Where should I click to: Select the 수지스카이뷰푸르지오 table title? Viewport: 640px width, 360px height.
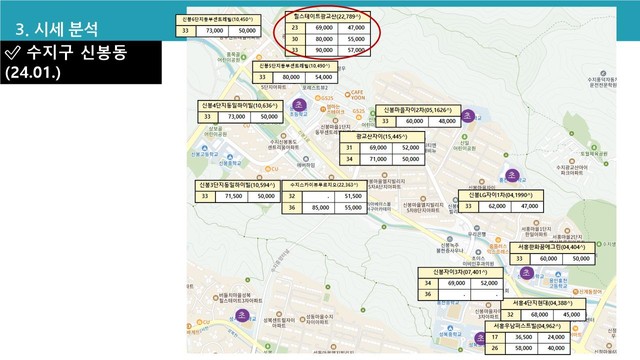pos(324,185)
